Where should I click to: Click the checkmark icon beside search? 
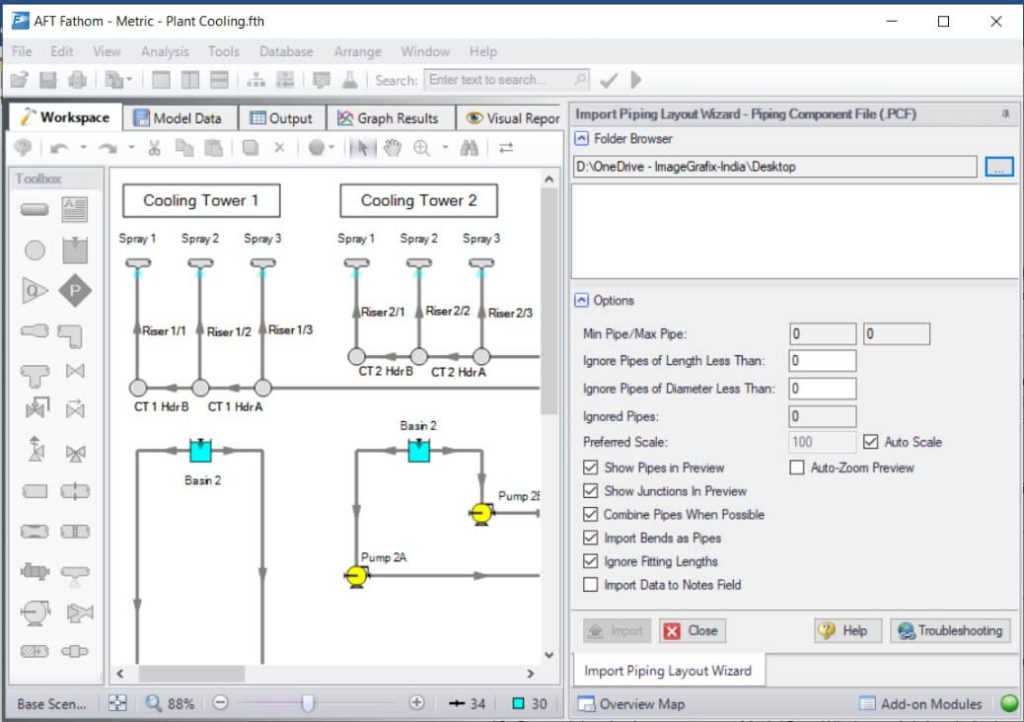coord(609,80)
